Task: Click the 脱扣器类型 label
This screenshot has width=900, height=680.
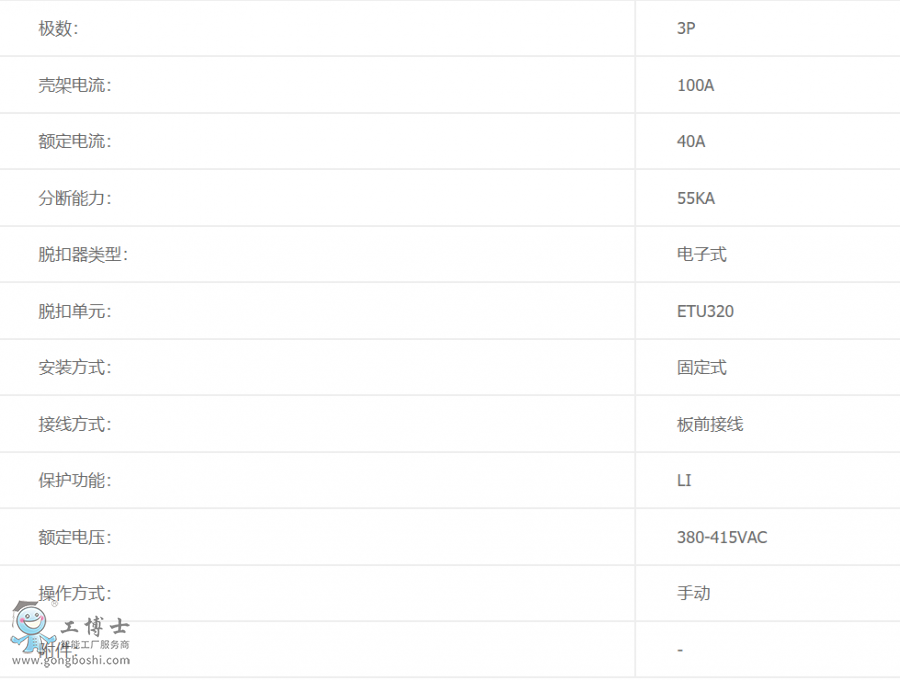Action: (83, 254)
